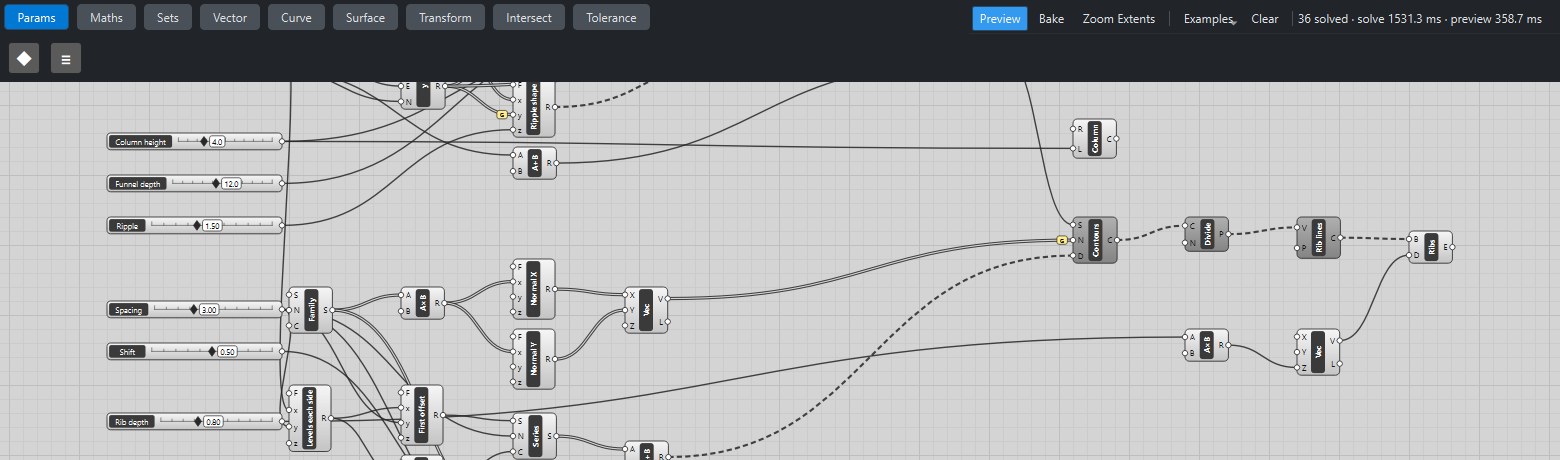
Task: Click the list icon button beside the diamond
Action: point(66,58)
